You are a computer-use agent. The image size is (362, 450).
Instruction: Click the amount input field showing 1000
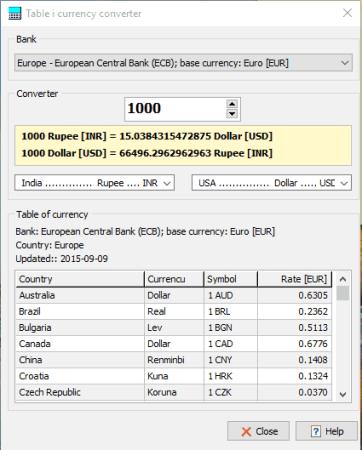tap(176, 109)
